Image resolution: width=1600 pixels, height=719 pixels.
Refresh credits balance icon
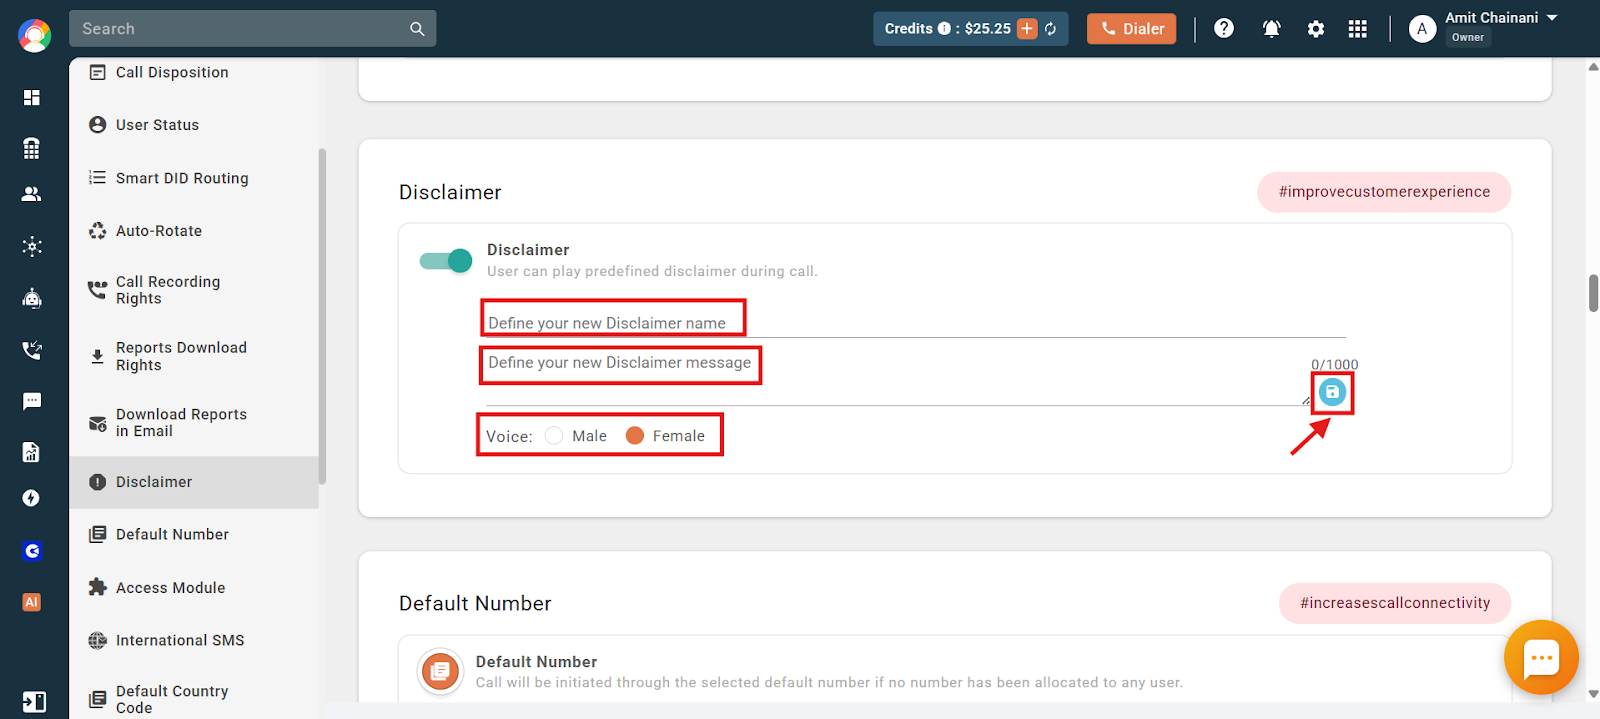1051,29
